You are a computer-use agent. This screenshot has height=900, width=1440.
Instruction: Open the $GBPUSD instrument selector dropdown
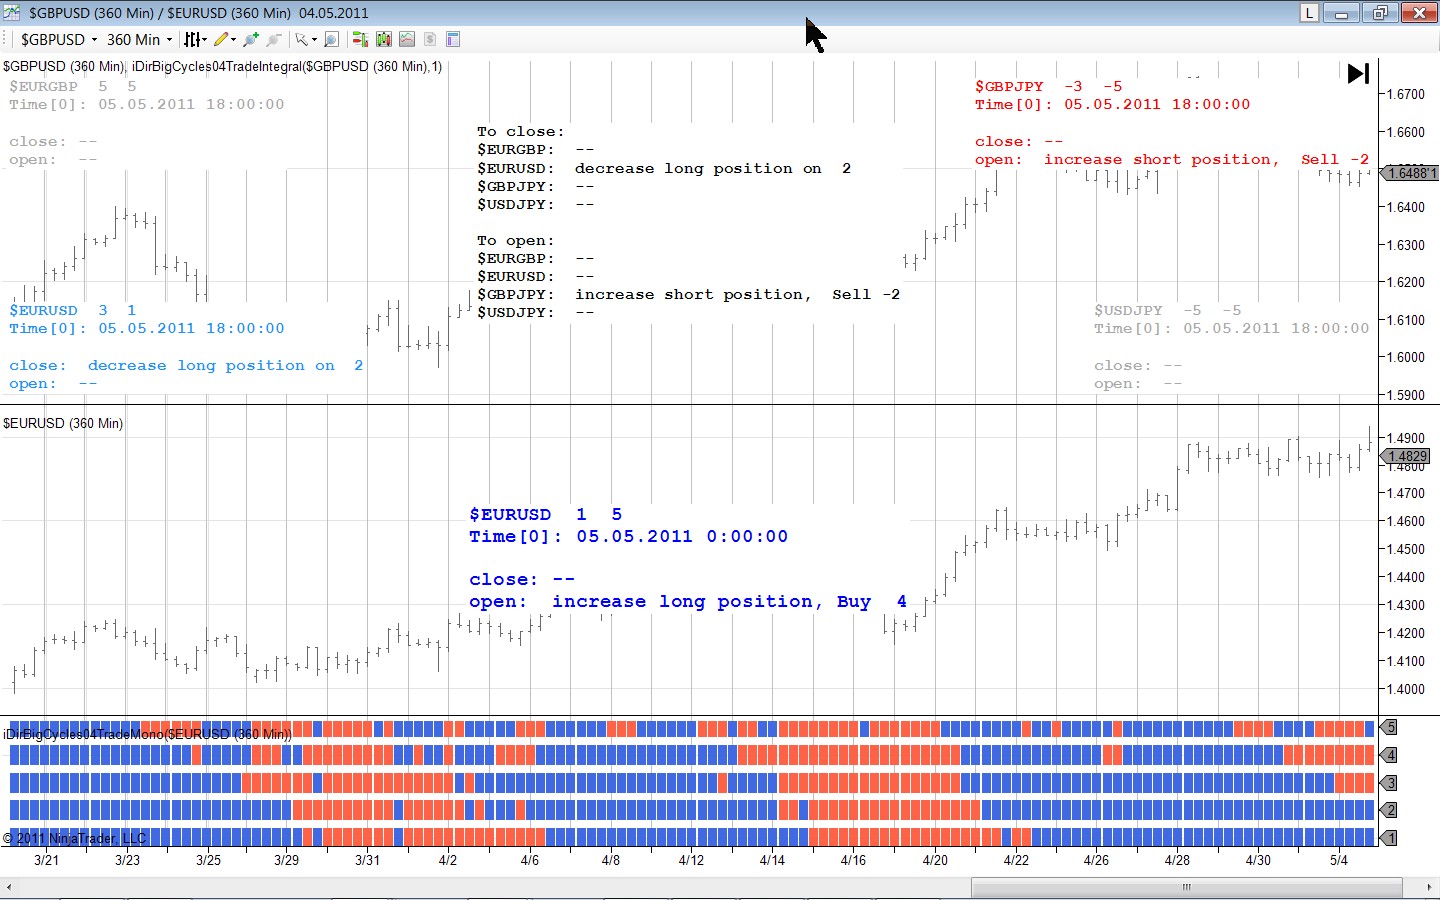coord(59,40)
